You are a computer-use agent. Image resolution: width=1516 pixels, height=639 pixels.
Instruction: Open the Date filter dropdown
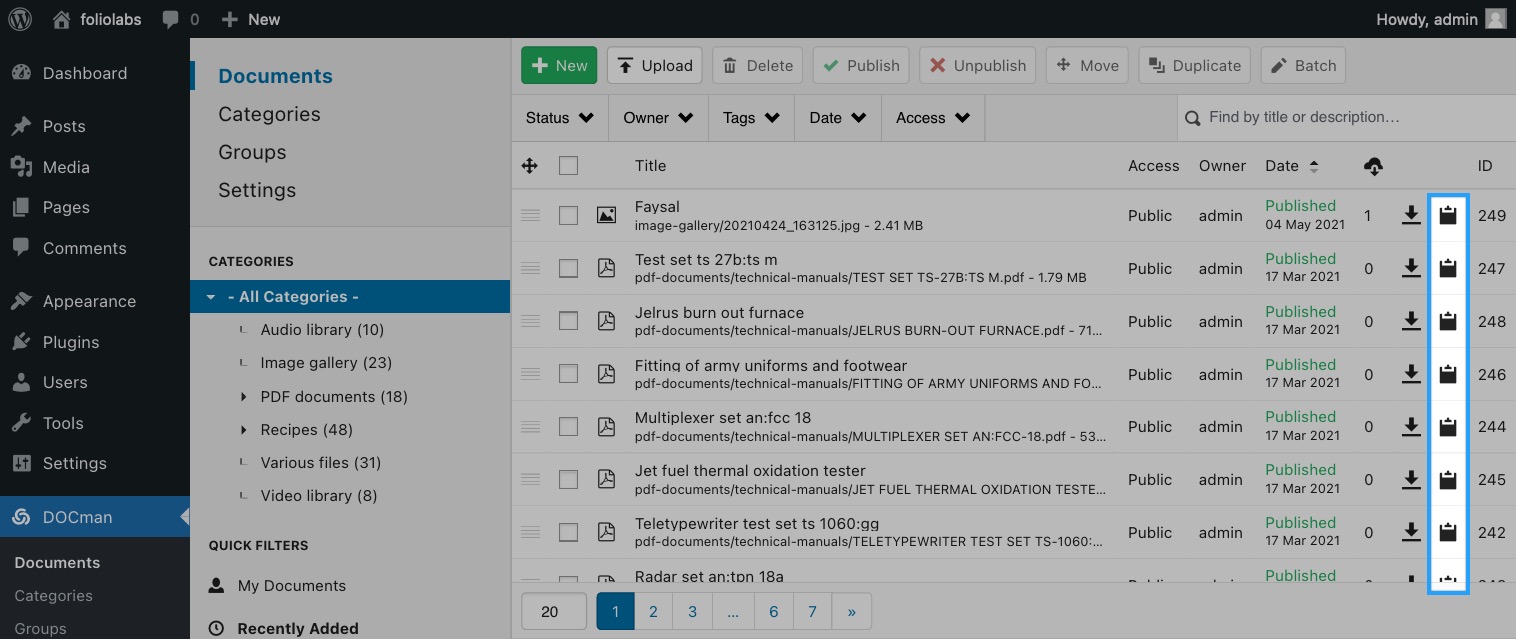tap(838, 118)
